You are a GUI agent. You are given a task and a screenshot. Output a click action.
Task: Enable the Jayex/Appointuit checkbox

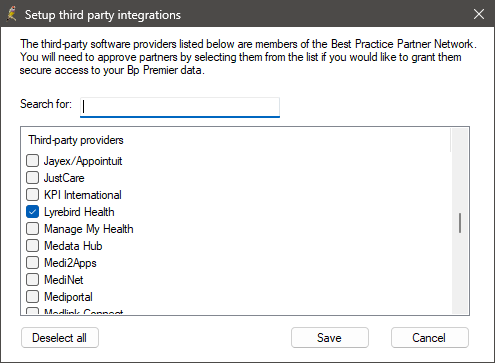tap(32, 161)
